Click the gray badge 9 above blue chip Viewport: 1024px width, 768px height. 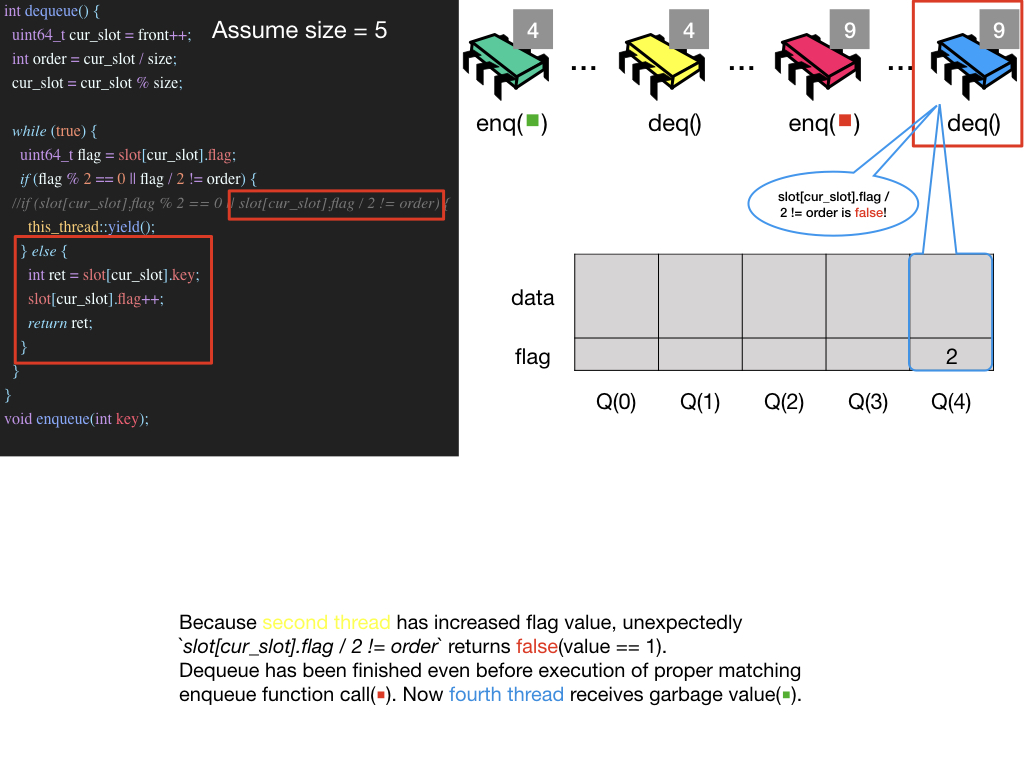[999, 29]
